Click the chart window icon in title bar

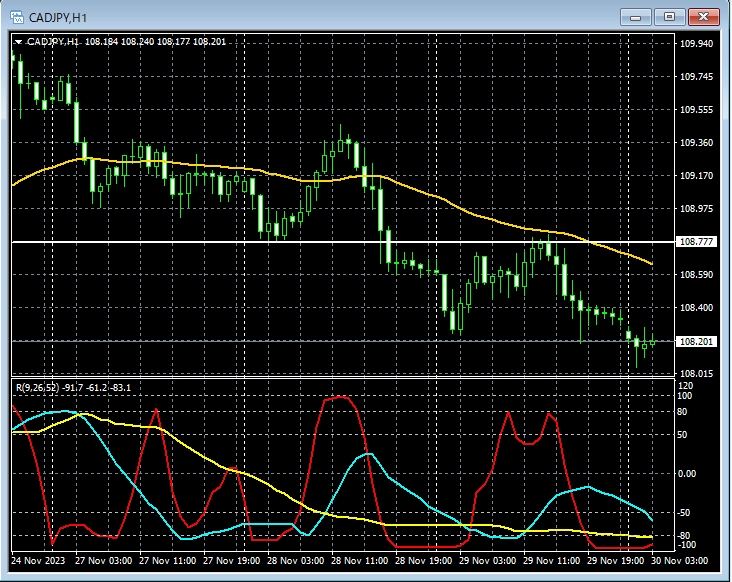point(17,17)
